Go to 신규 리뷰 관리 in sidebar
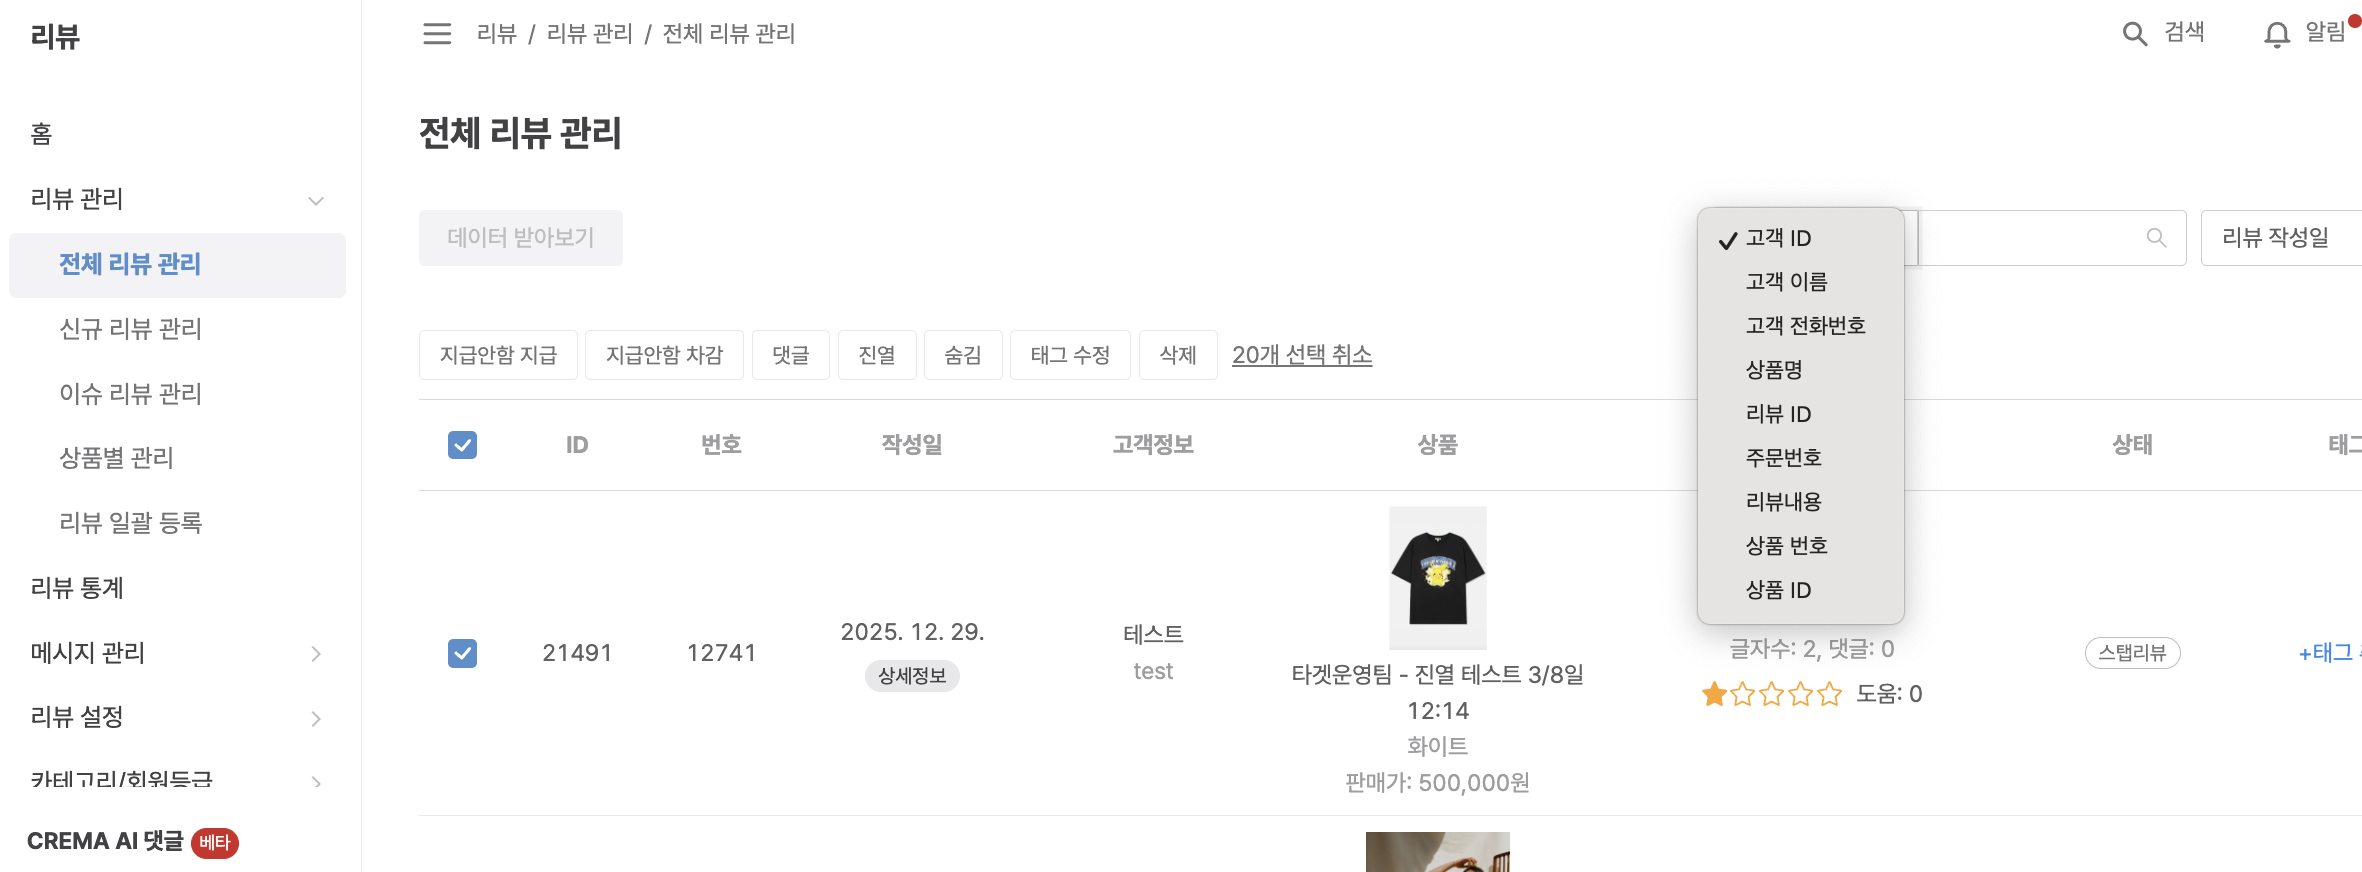This screenshot has height=872, width=2362. coord(131,329)
